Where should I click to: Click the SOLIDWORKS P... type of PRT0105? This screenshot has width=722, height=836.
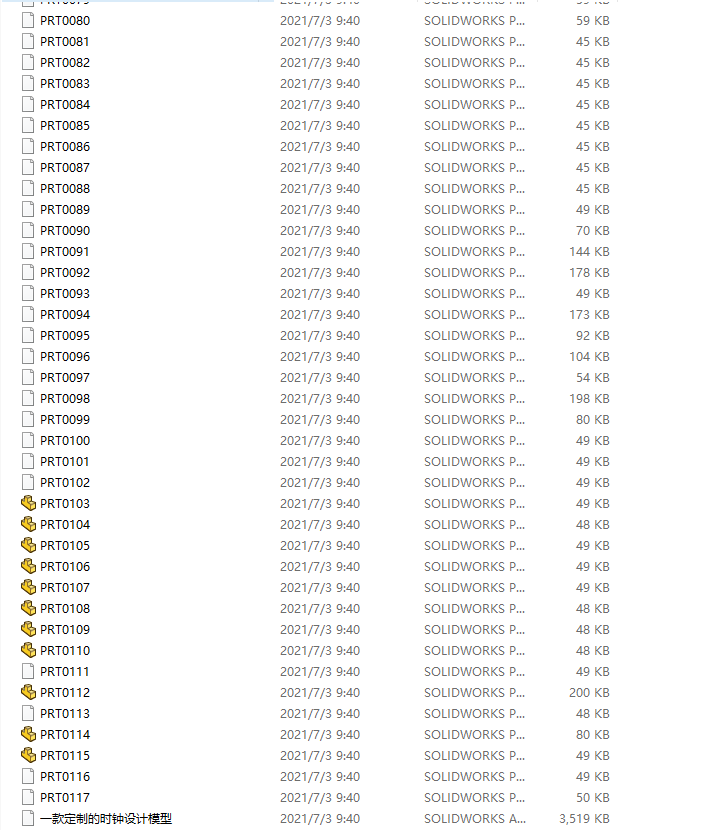pyautogui.click(x=474, y=545)
